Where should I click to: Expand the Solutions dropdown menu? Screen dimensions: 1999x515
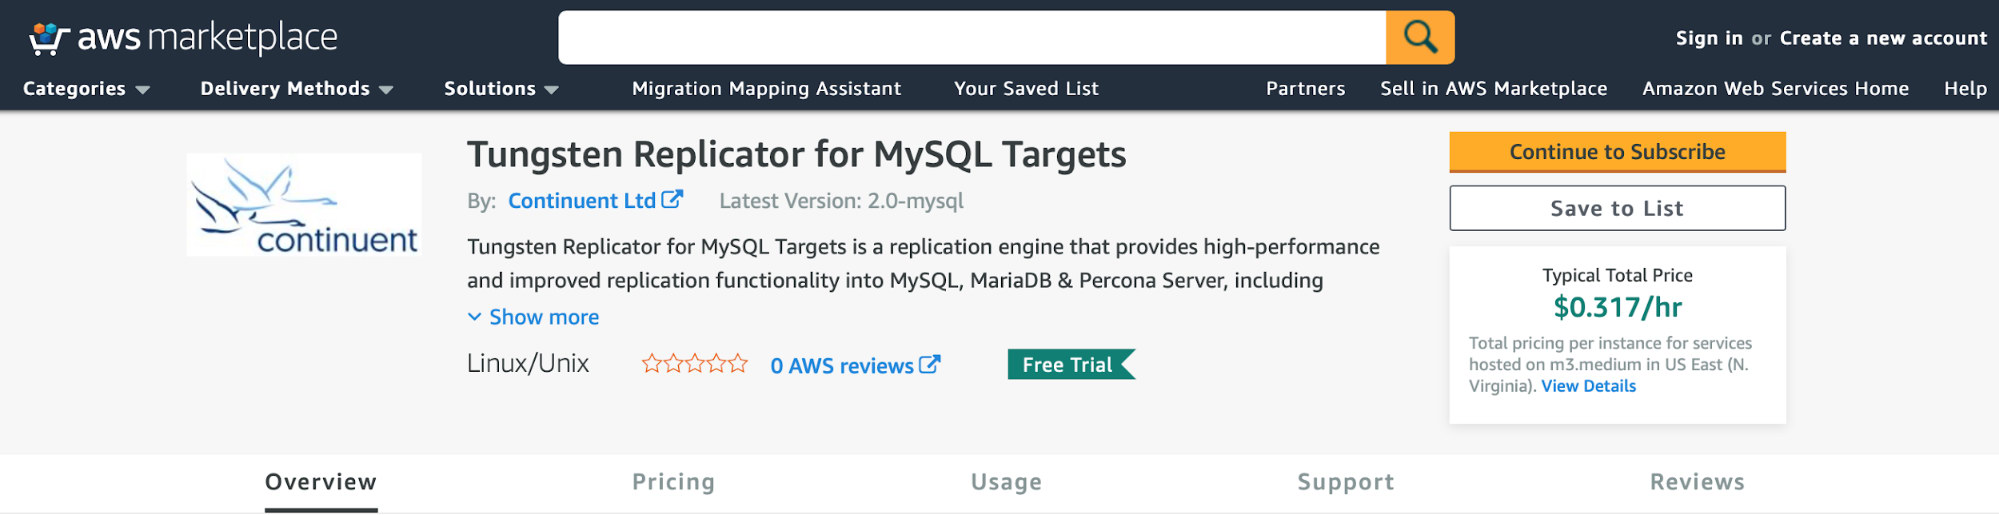coord(501,89)
